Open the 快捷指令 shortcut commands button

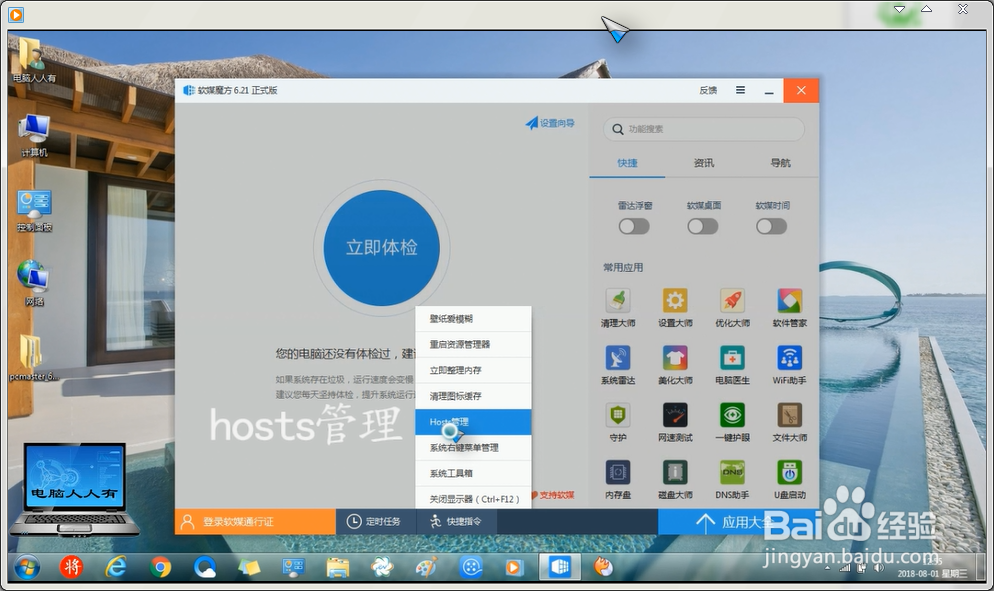click(456, 522)
